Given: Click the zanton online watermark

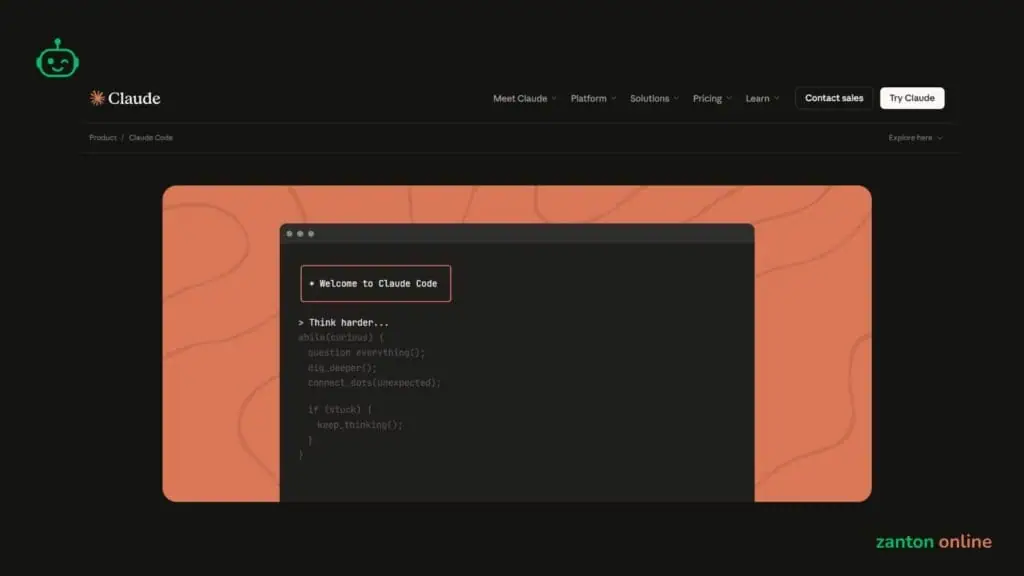Looking at the screenshot, I should click(x=933, y=542).
